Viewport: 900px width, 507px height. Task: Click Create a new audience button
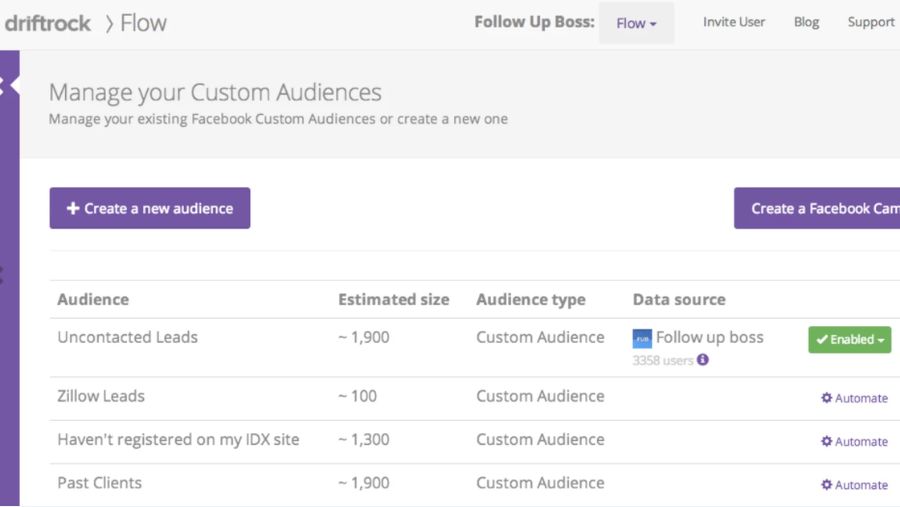[x=150, y=208]
